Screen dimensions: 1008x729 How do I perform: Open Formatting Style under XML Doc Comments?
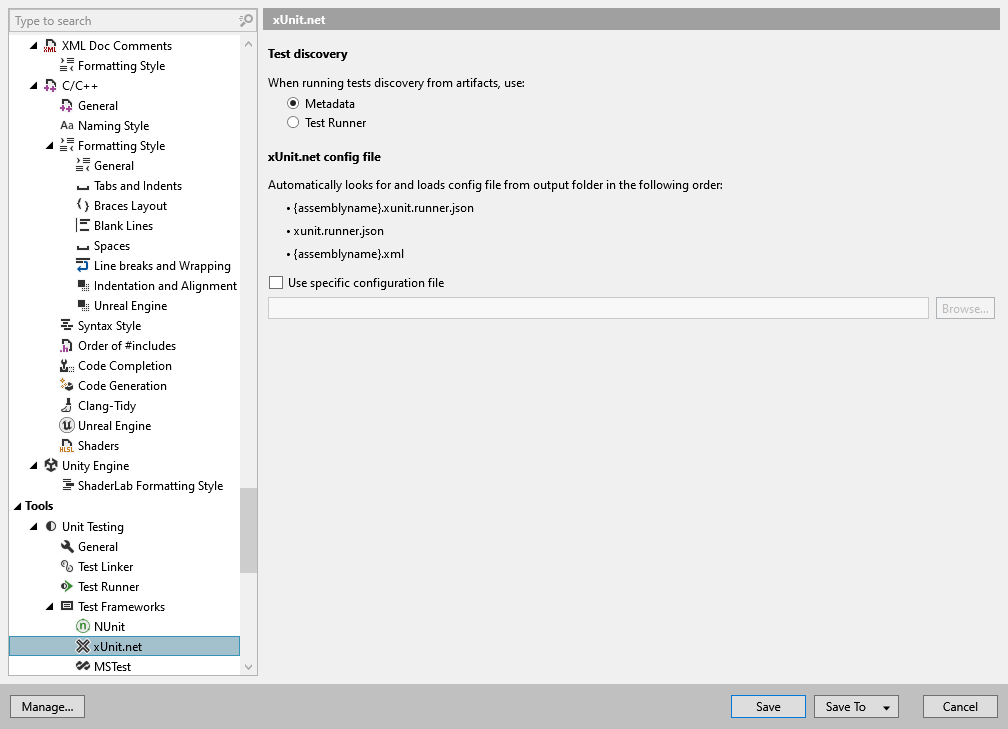click(x=122, y=66)
